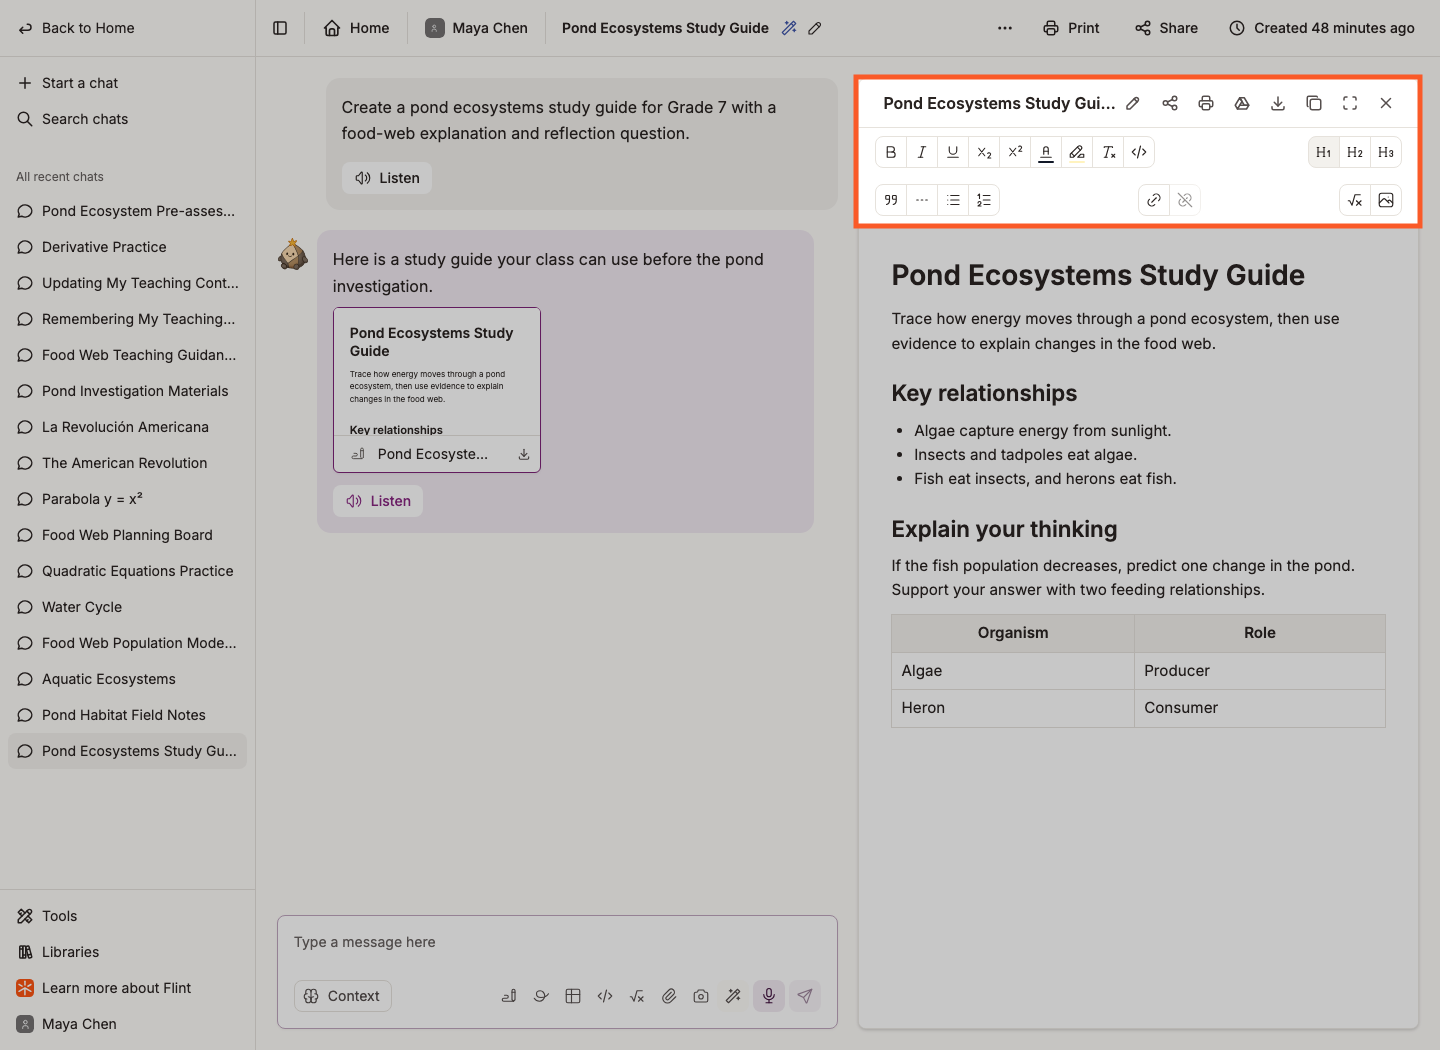Select the H3 heading style
1440x1050 pixels.
(x=1386, y=152)
